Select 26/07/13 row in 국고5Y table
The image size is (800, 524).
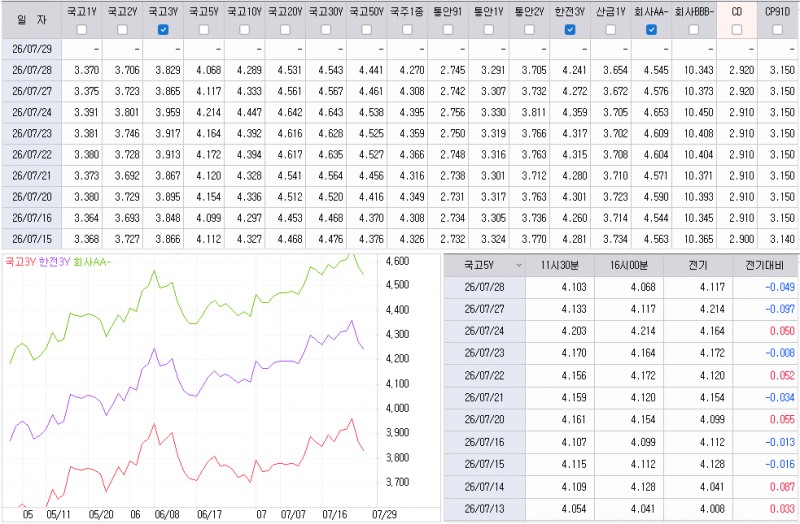tap(620, 509)
